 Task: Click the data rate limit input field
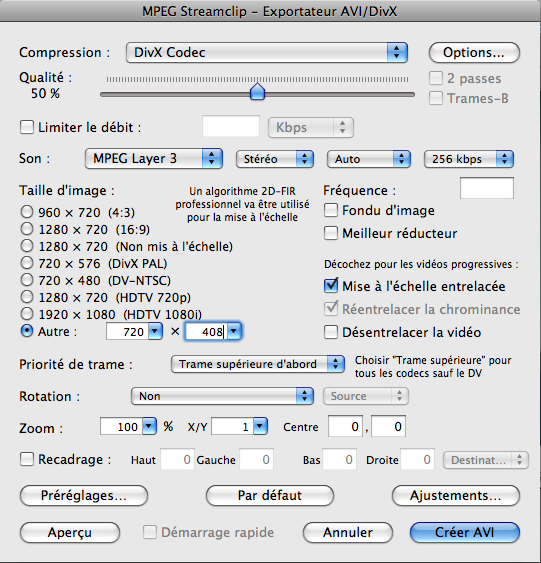pyautogui.click(x=231, y=126)
